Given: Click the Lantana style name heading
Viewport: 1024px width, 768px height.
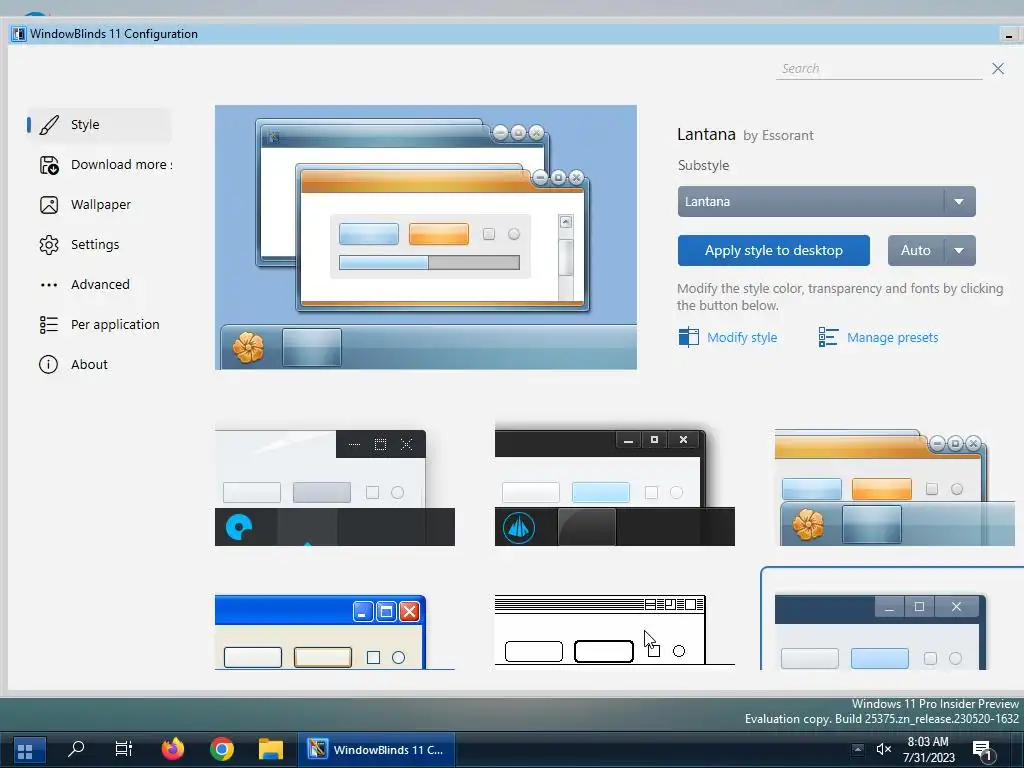Looking at the screenshot, I should (706, 135).
